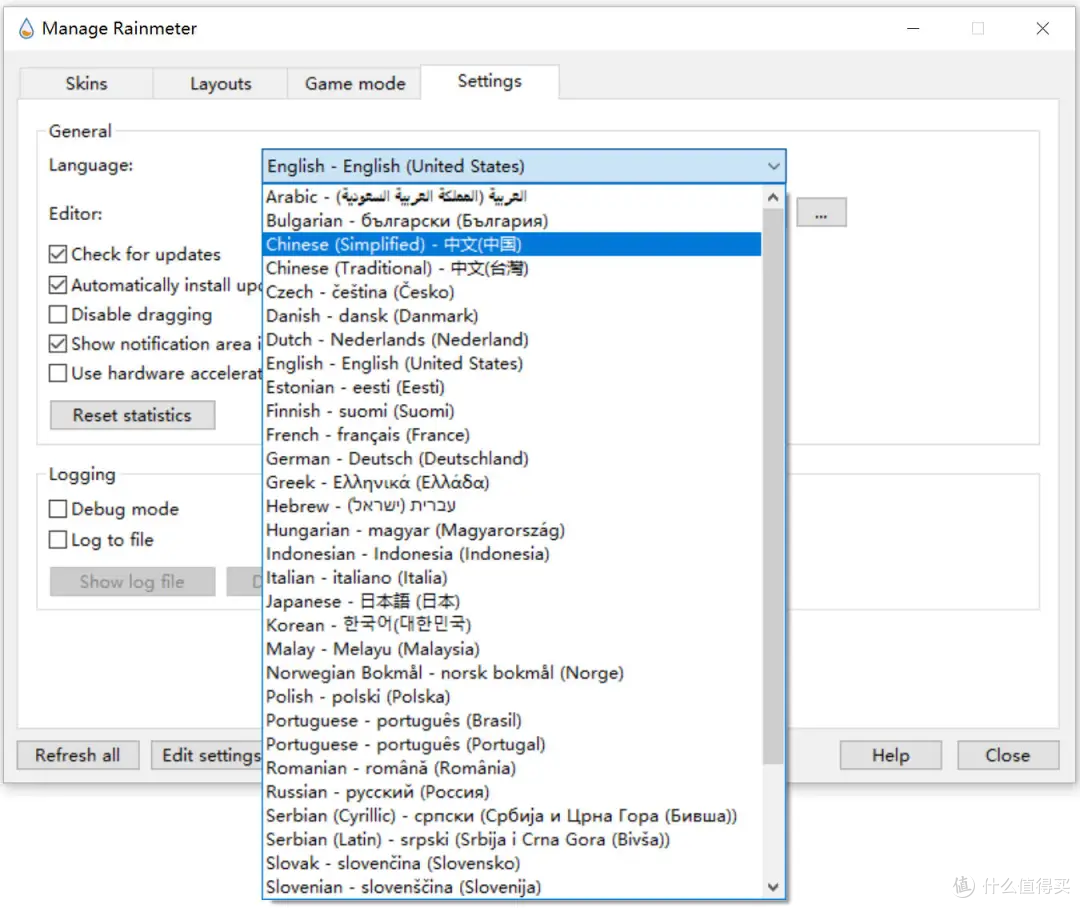Select Japanese language option
Image resolution: width=1080 pixels, height=908 pixels.
tap(512, 601)
